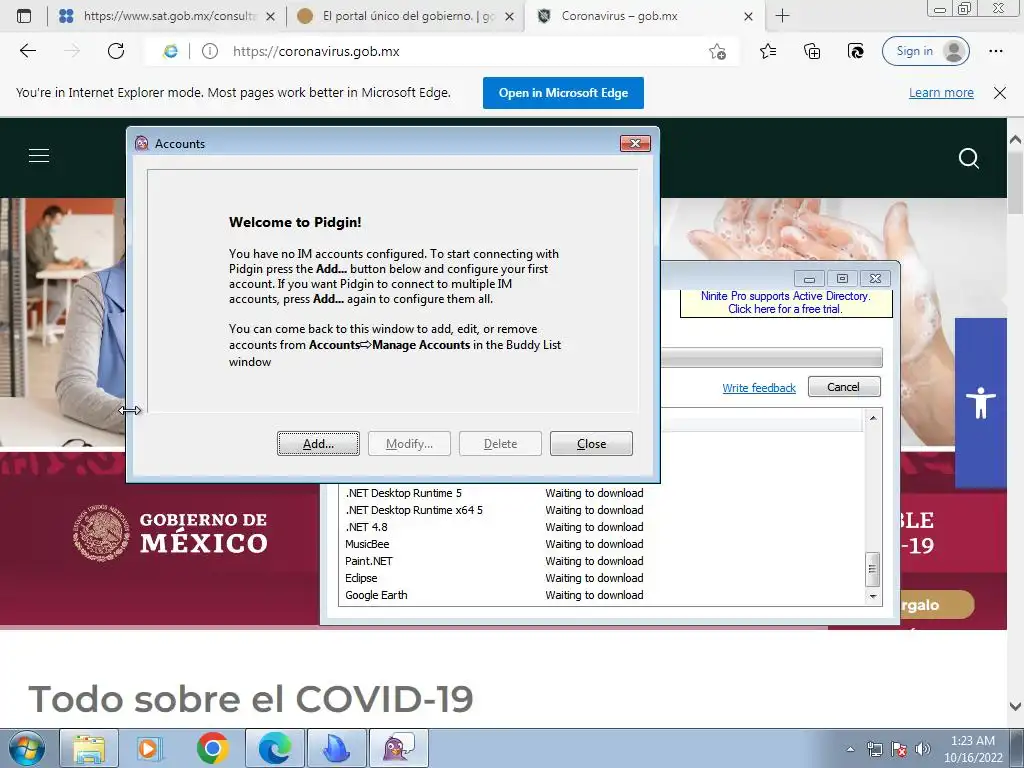Dismiss the Internet Explorer mode banner
1024x768 pixels.
pos(1000,93)
